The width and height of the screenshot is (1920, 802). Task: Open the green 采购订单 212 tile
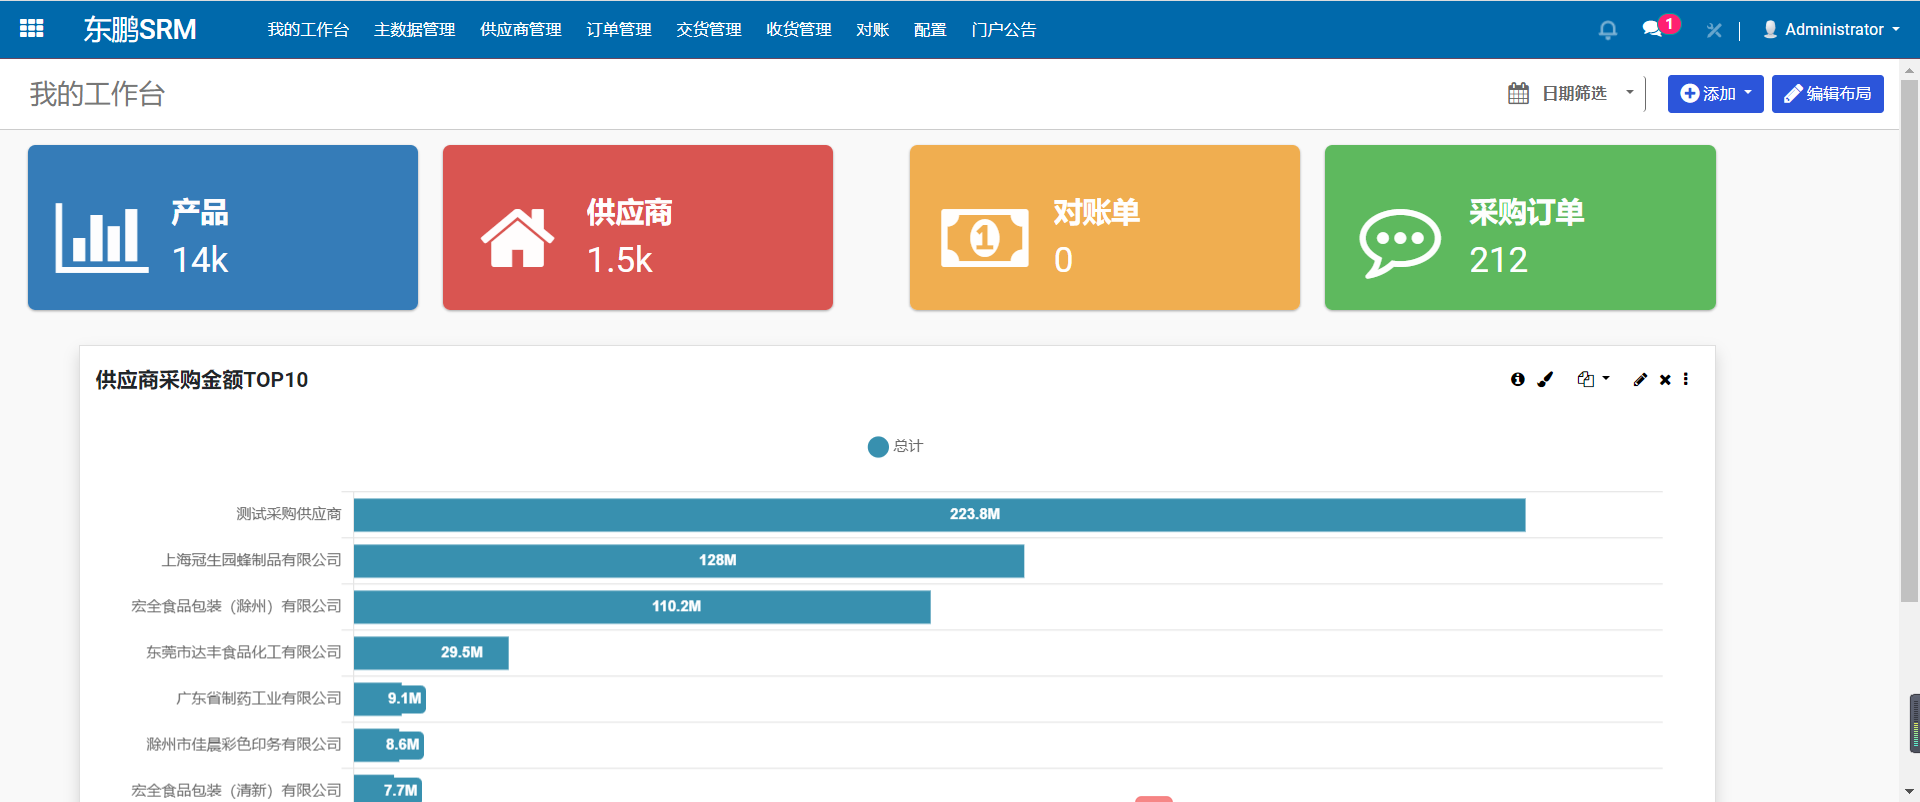tap(1520, 227)
